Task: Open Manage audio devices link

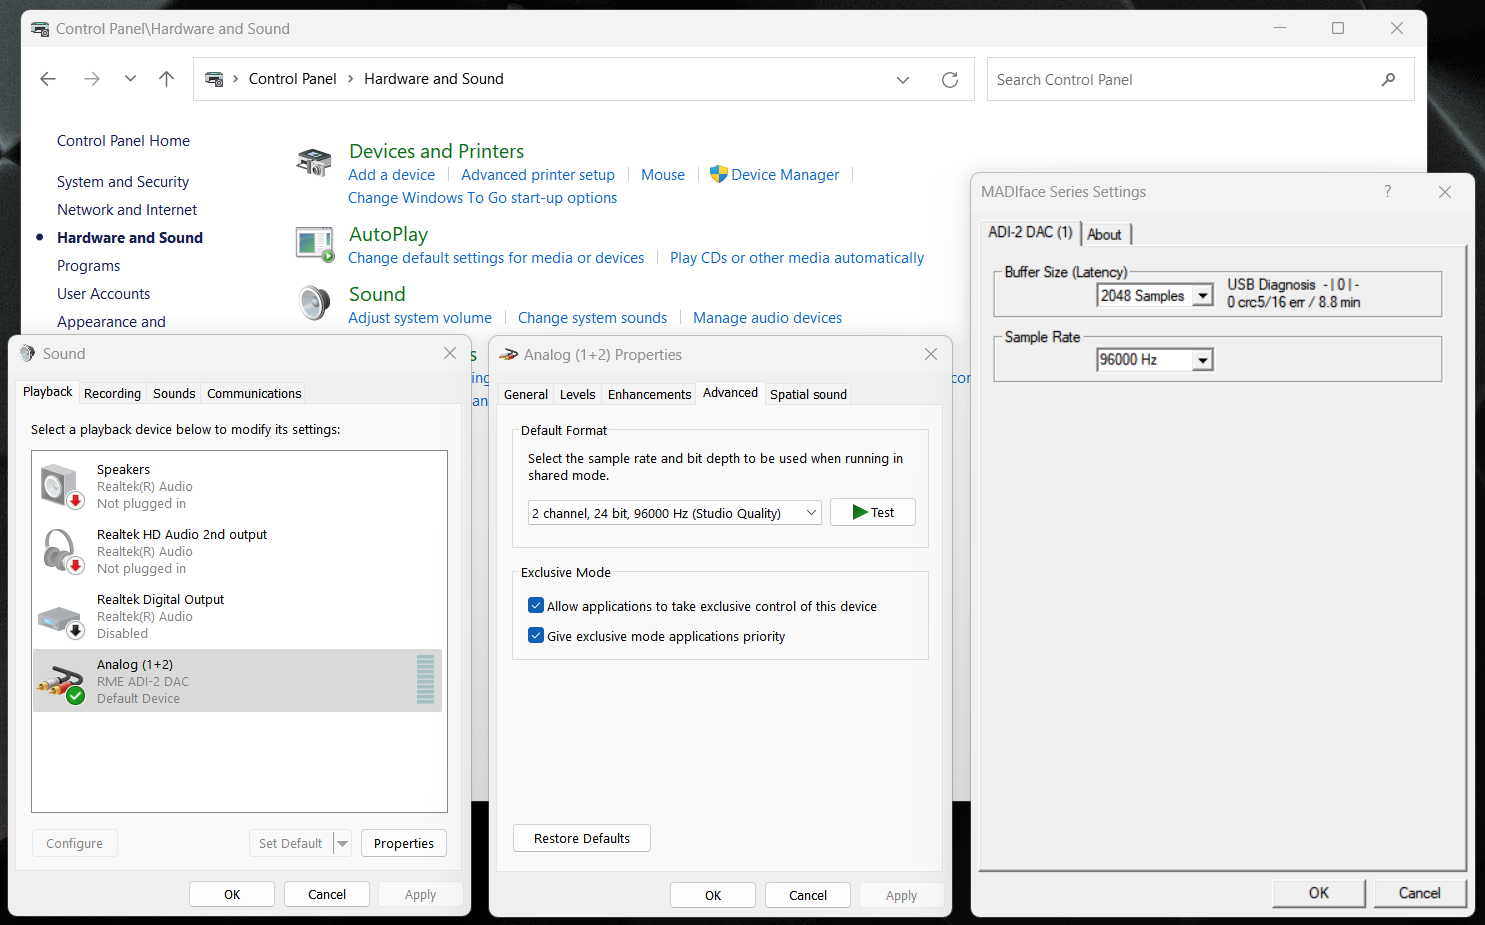Action: click(768, 318)
